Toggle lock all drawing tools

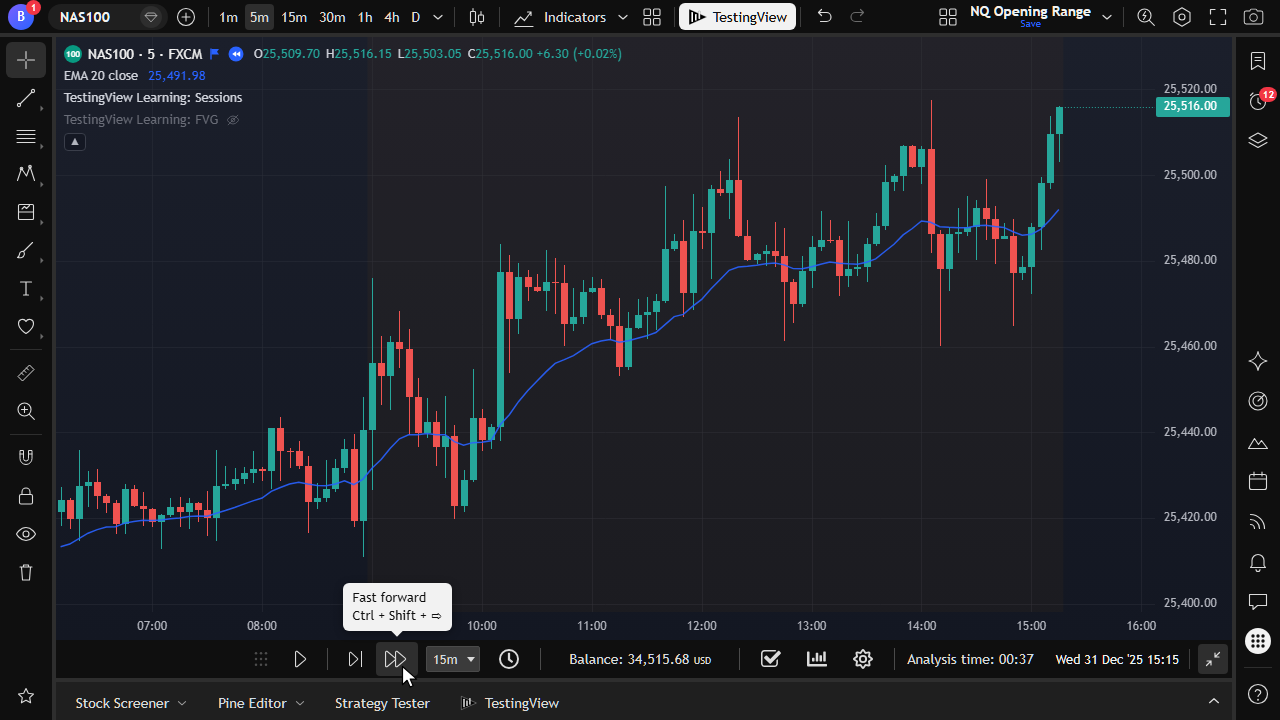[x=26, y=496]
